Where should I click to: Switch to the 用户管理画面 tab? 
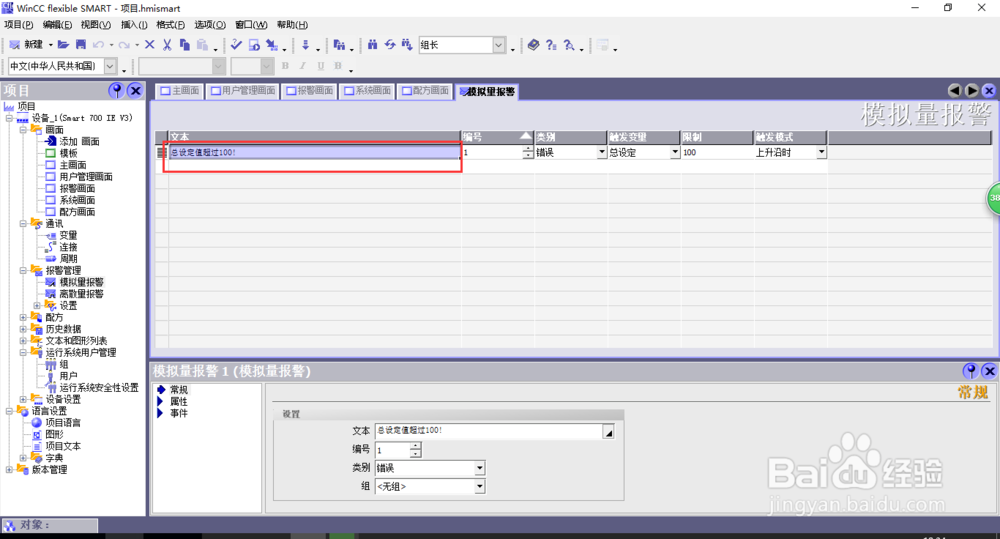coord(243,91)
